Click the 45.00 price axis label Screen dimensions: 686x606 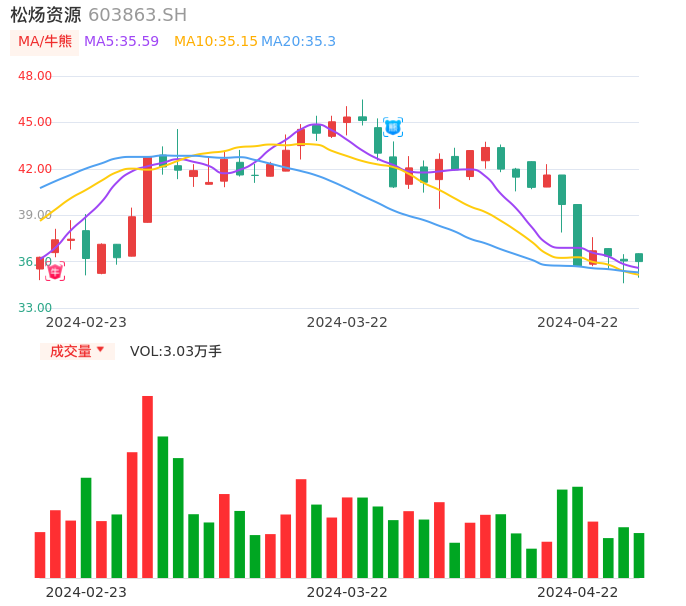(36, 122)
